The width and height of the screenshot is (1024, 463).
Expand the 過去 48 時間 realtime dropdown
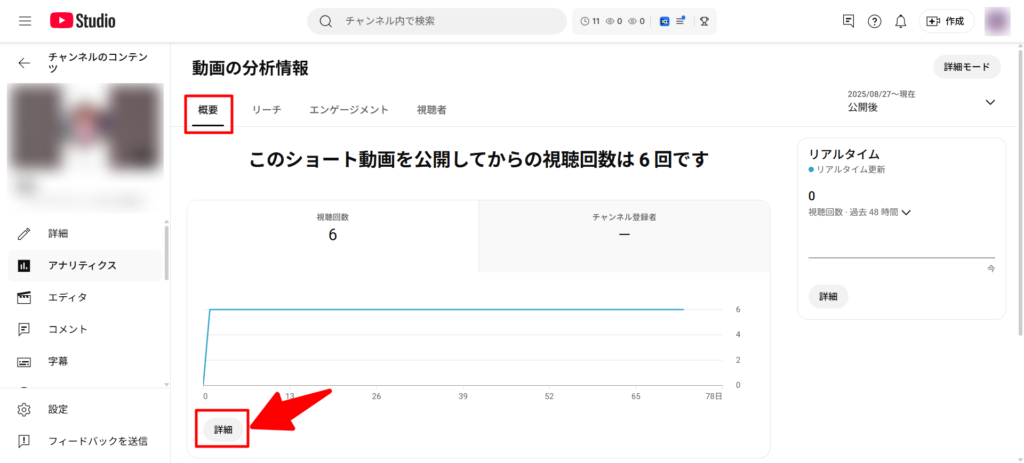[x=906, y=212]
